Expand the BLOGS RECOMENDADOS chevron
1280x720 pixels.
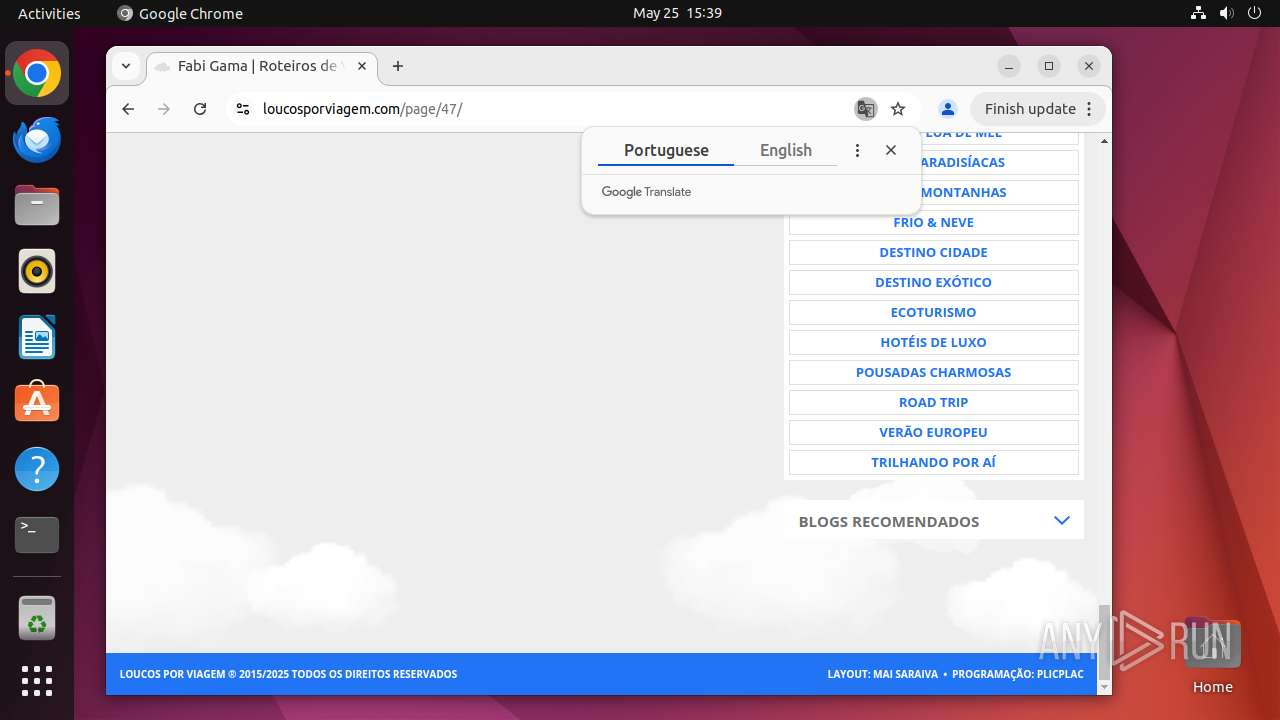pyautogui.click(x=1062, y=521)
